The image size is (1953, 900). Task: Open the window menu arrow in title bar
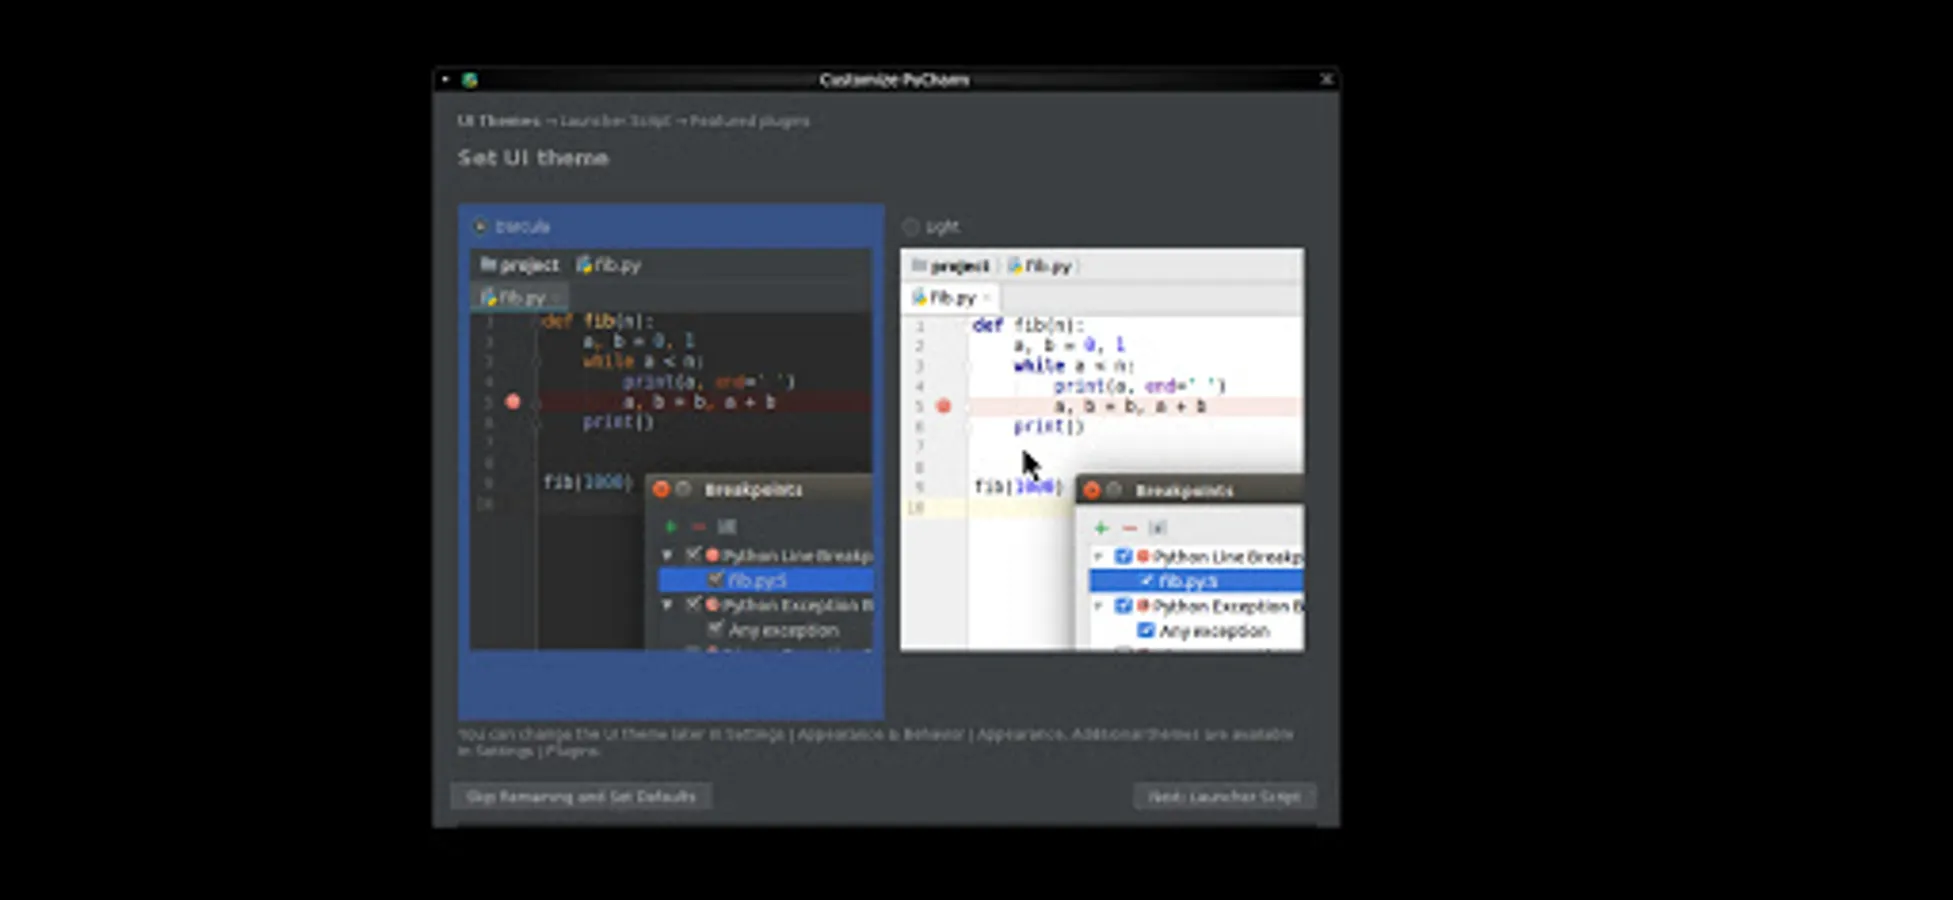click(445, 79)
